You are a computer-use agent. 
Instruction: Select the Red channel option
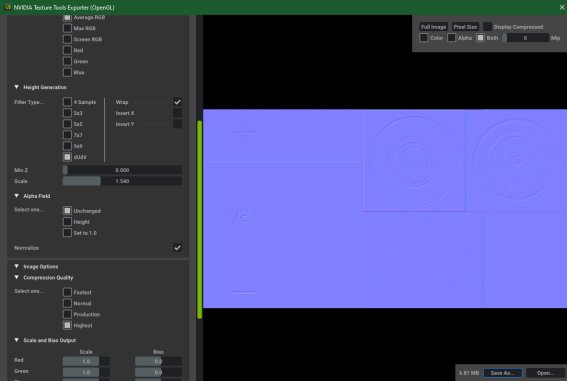67,50
